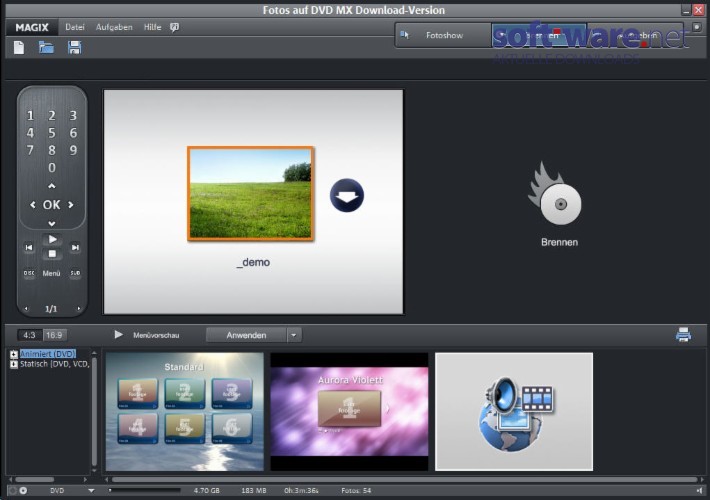Image resolution: width=710 pixels, height=500 pixels.
Task: Click the remote stop button
Action: click(x=52, y=254)
